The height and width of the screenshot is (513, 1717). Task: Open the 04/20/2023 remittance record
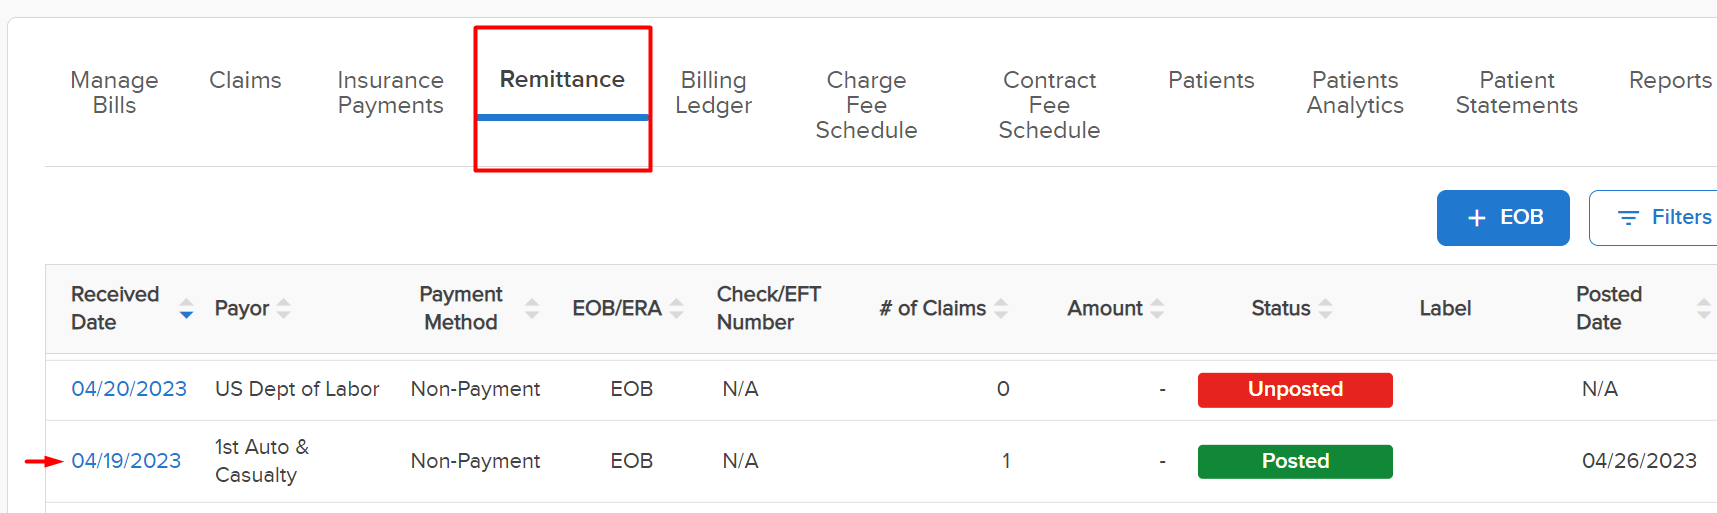(x=129, y=389)
